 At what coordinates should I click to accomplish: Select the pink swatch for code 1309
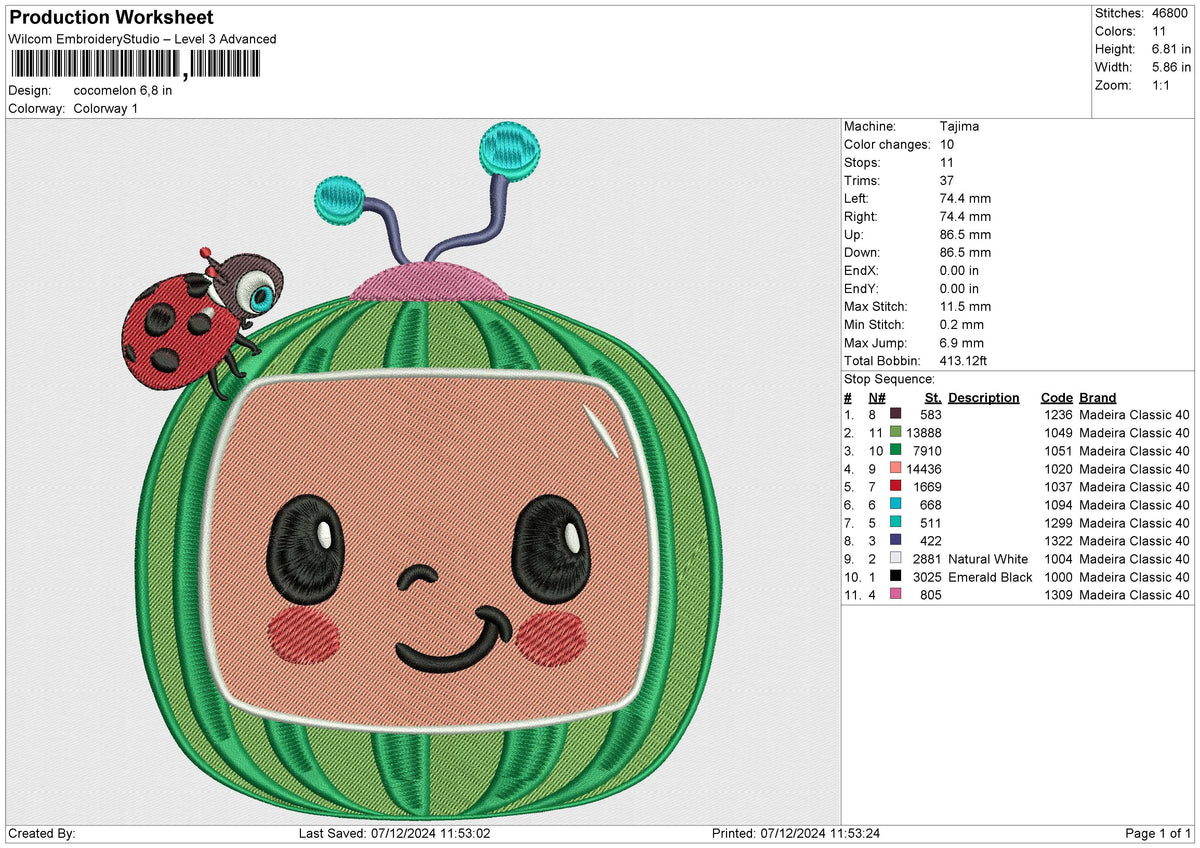tap(896, 593)
